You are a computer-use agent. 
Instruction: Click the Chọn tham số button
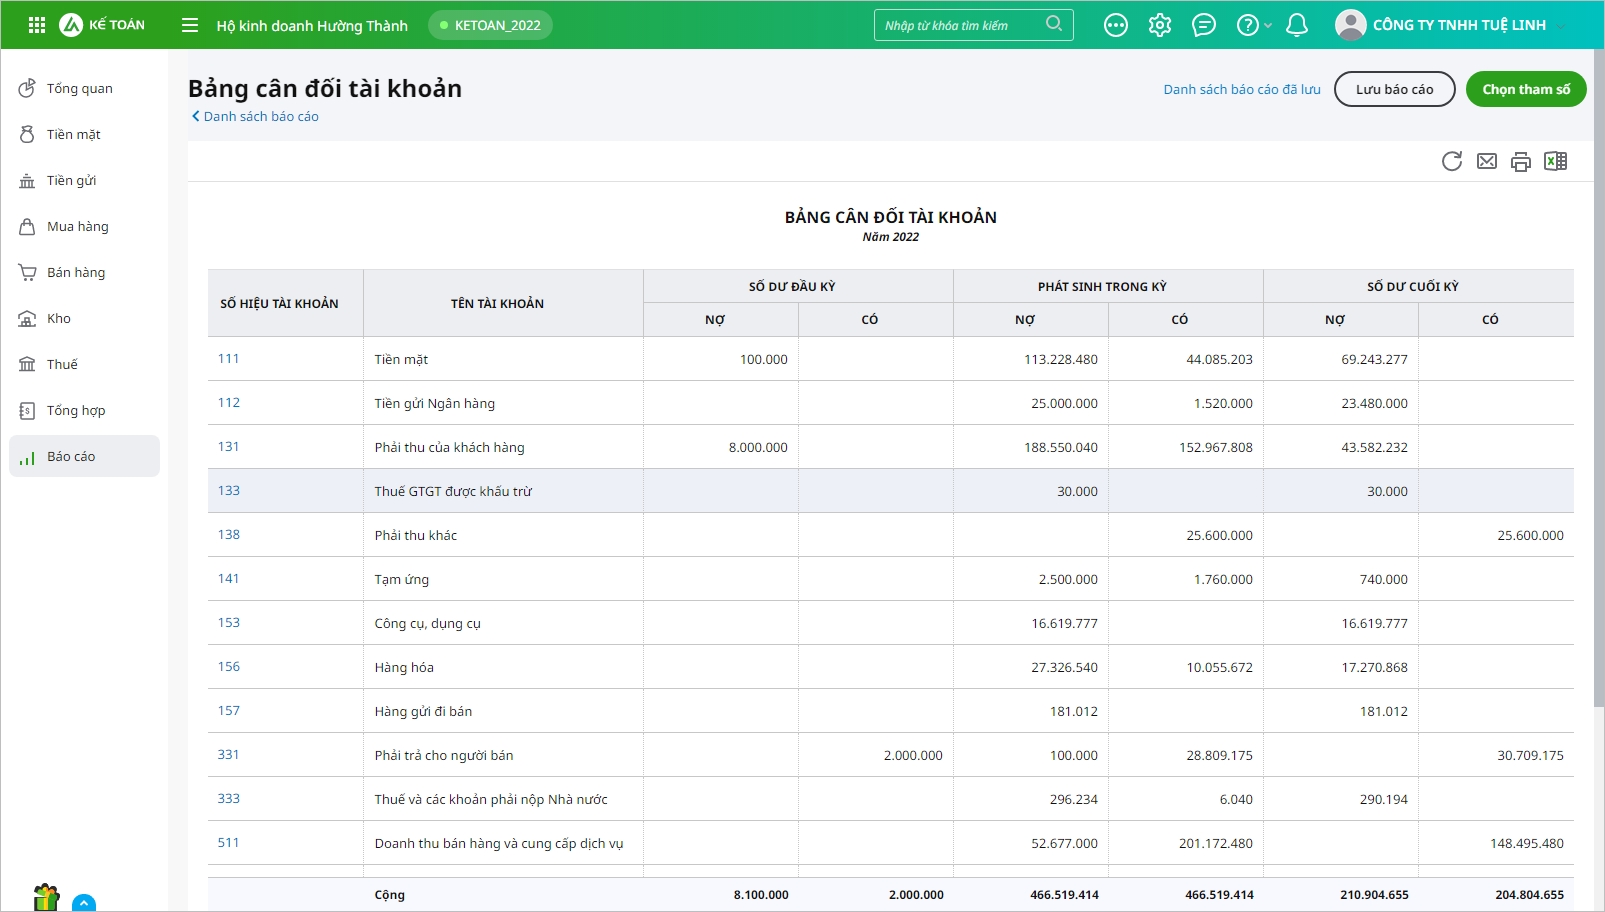click(1526, 89)
